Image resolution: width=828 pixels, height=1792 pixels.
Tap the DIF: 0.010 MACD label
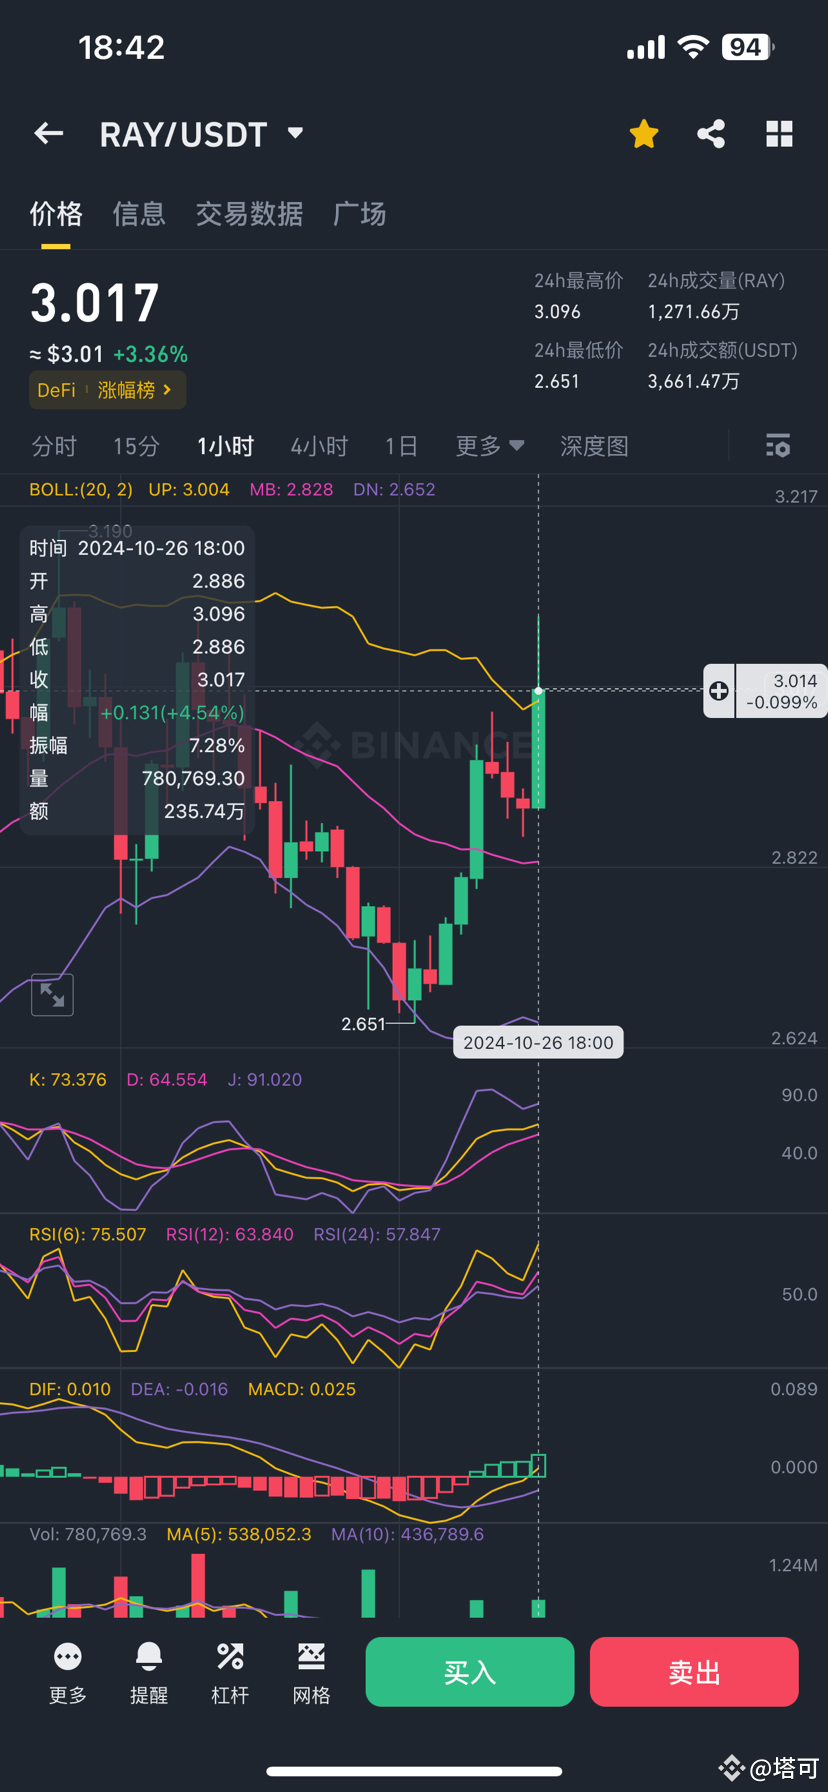pyautogui.click(x=70, y=1390)
